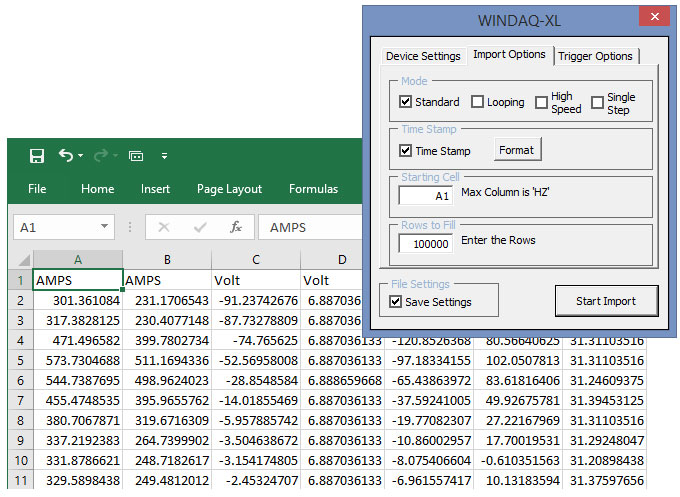
Task: Switch to the Formulas ribbon tab
Action: pyautogui.click(x=314, y=189)
